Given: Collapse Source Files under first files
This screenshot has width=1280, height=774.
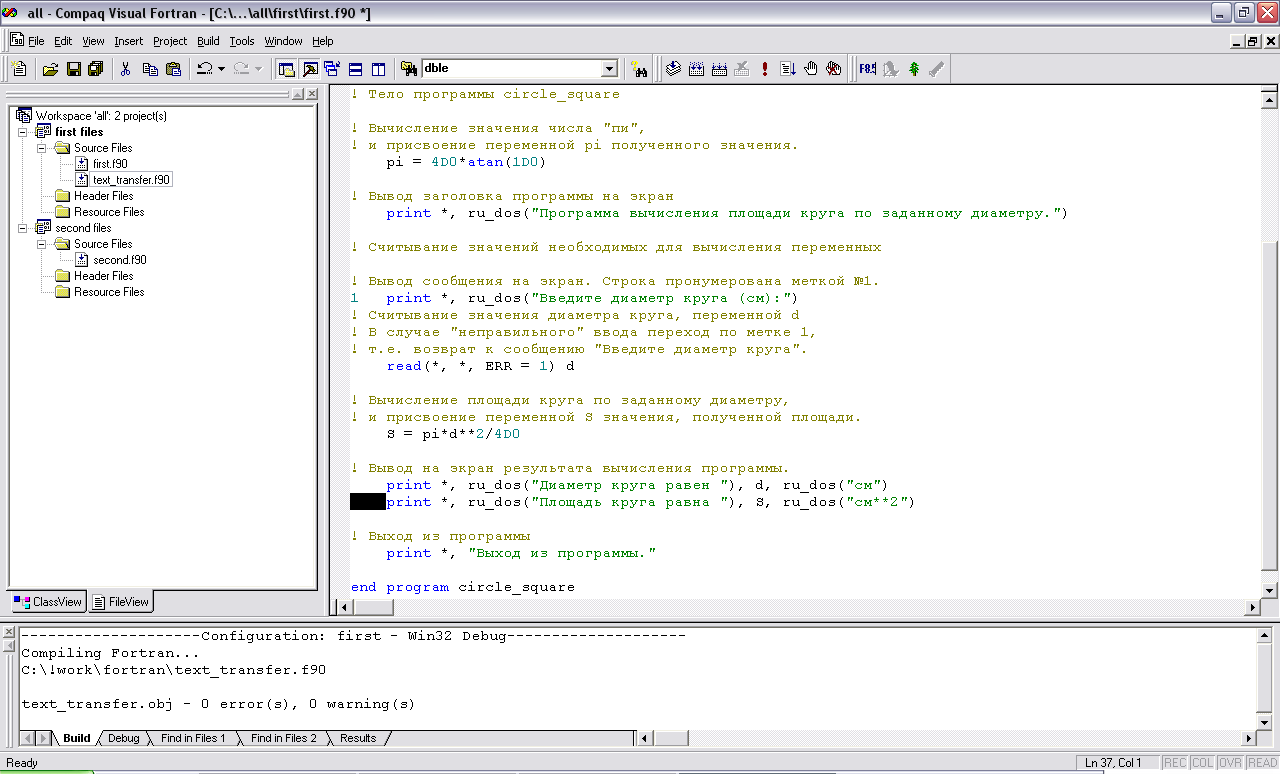Looking at the screenshot, I should click(41, 148).
